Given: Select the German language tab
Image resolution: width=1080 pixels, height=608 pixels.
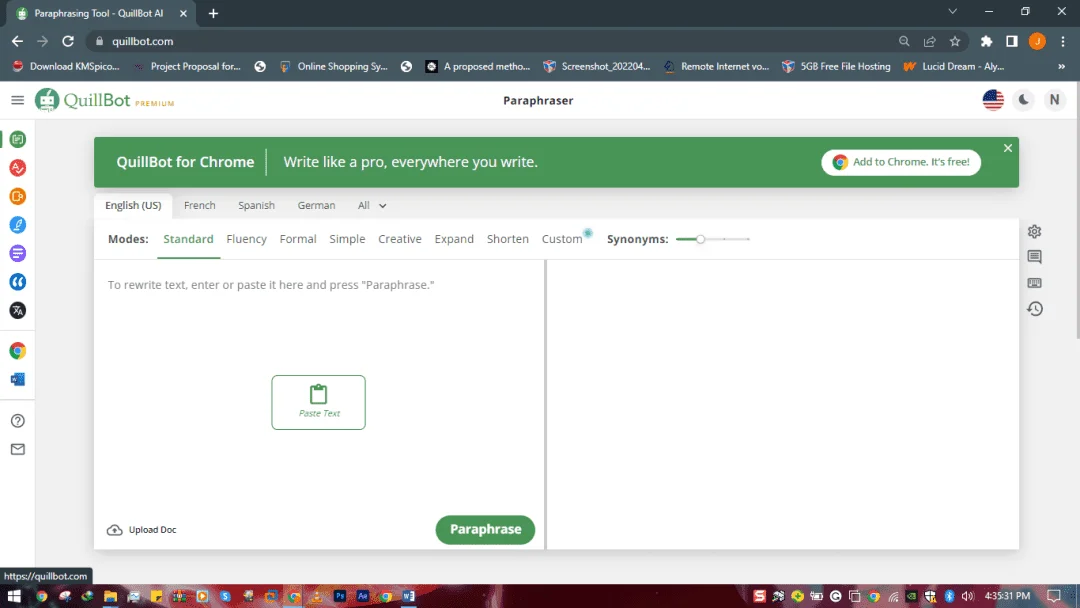Looking at the screenshot, I should pos(316,205).
